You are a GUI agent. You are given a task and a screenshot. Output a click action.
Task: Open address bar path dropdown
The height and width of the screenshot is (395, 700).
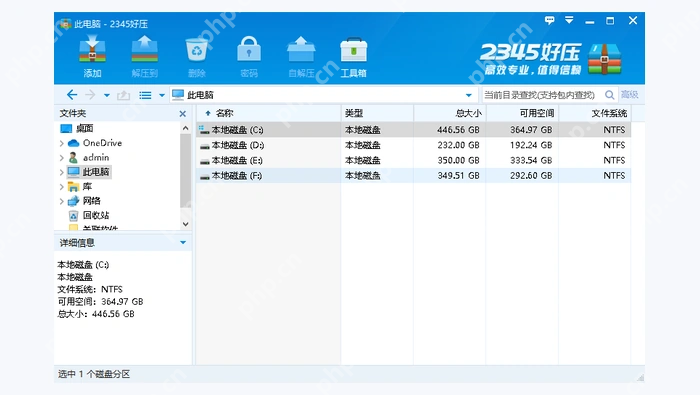468,95
